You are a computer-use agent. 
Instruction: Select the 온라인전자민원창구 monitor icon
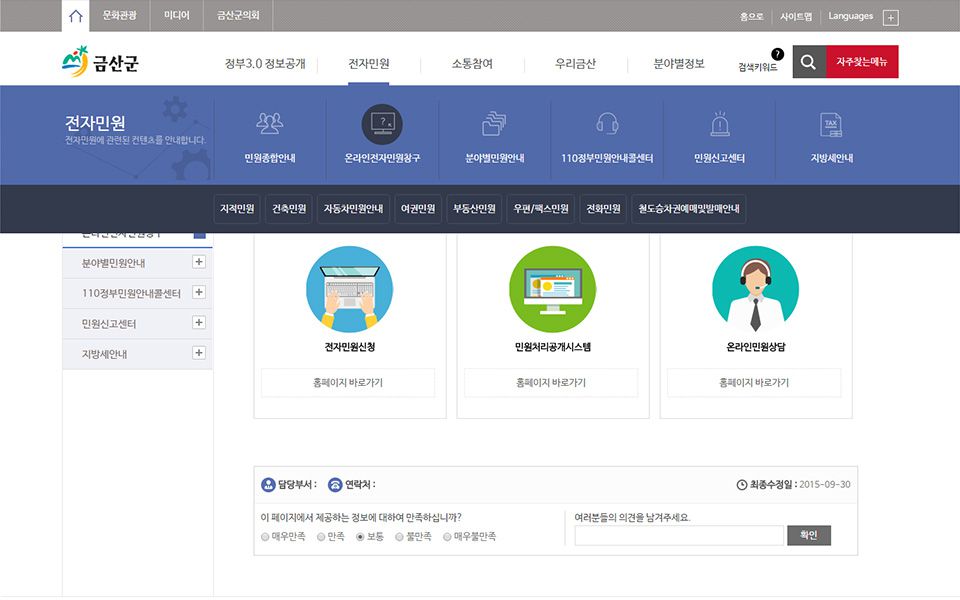(382, 124)
